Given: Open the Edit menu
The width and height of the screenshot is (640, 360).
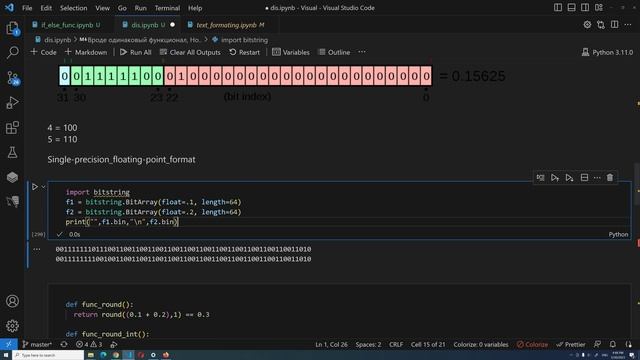Looking at the screenshot, I should [x=46, y=8].
